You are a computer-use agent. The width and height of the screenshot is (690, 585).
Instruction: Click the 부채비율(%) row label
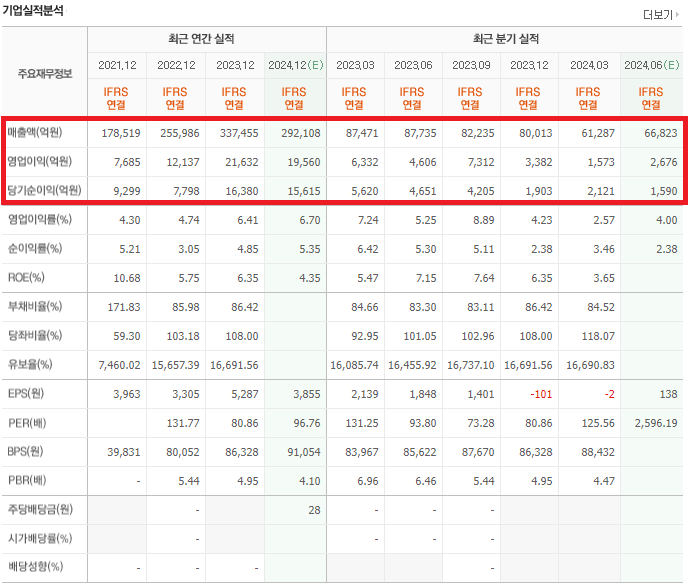[x=35, y=306]
